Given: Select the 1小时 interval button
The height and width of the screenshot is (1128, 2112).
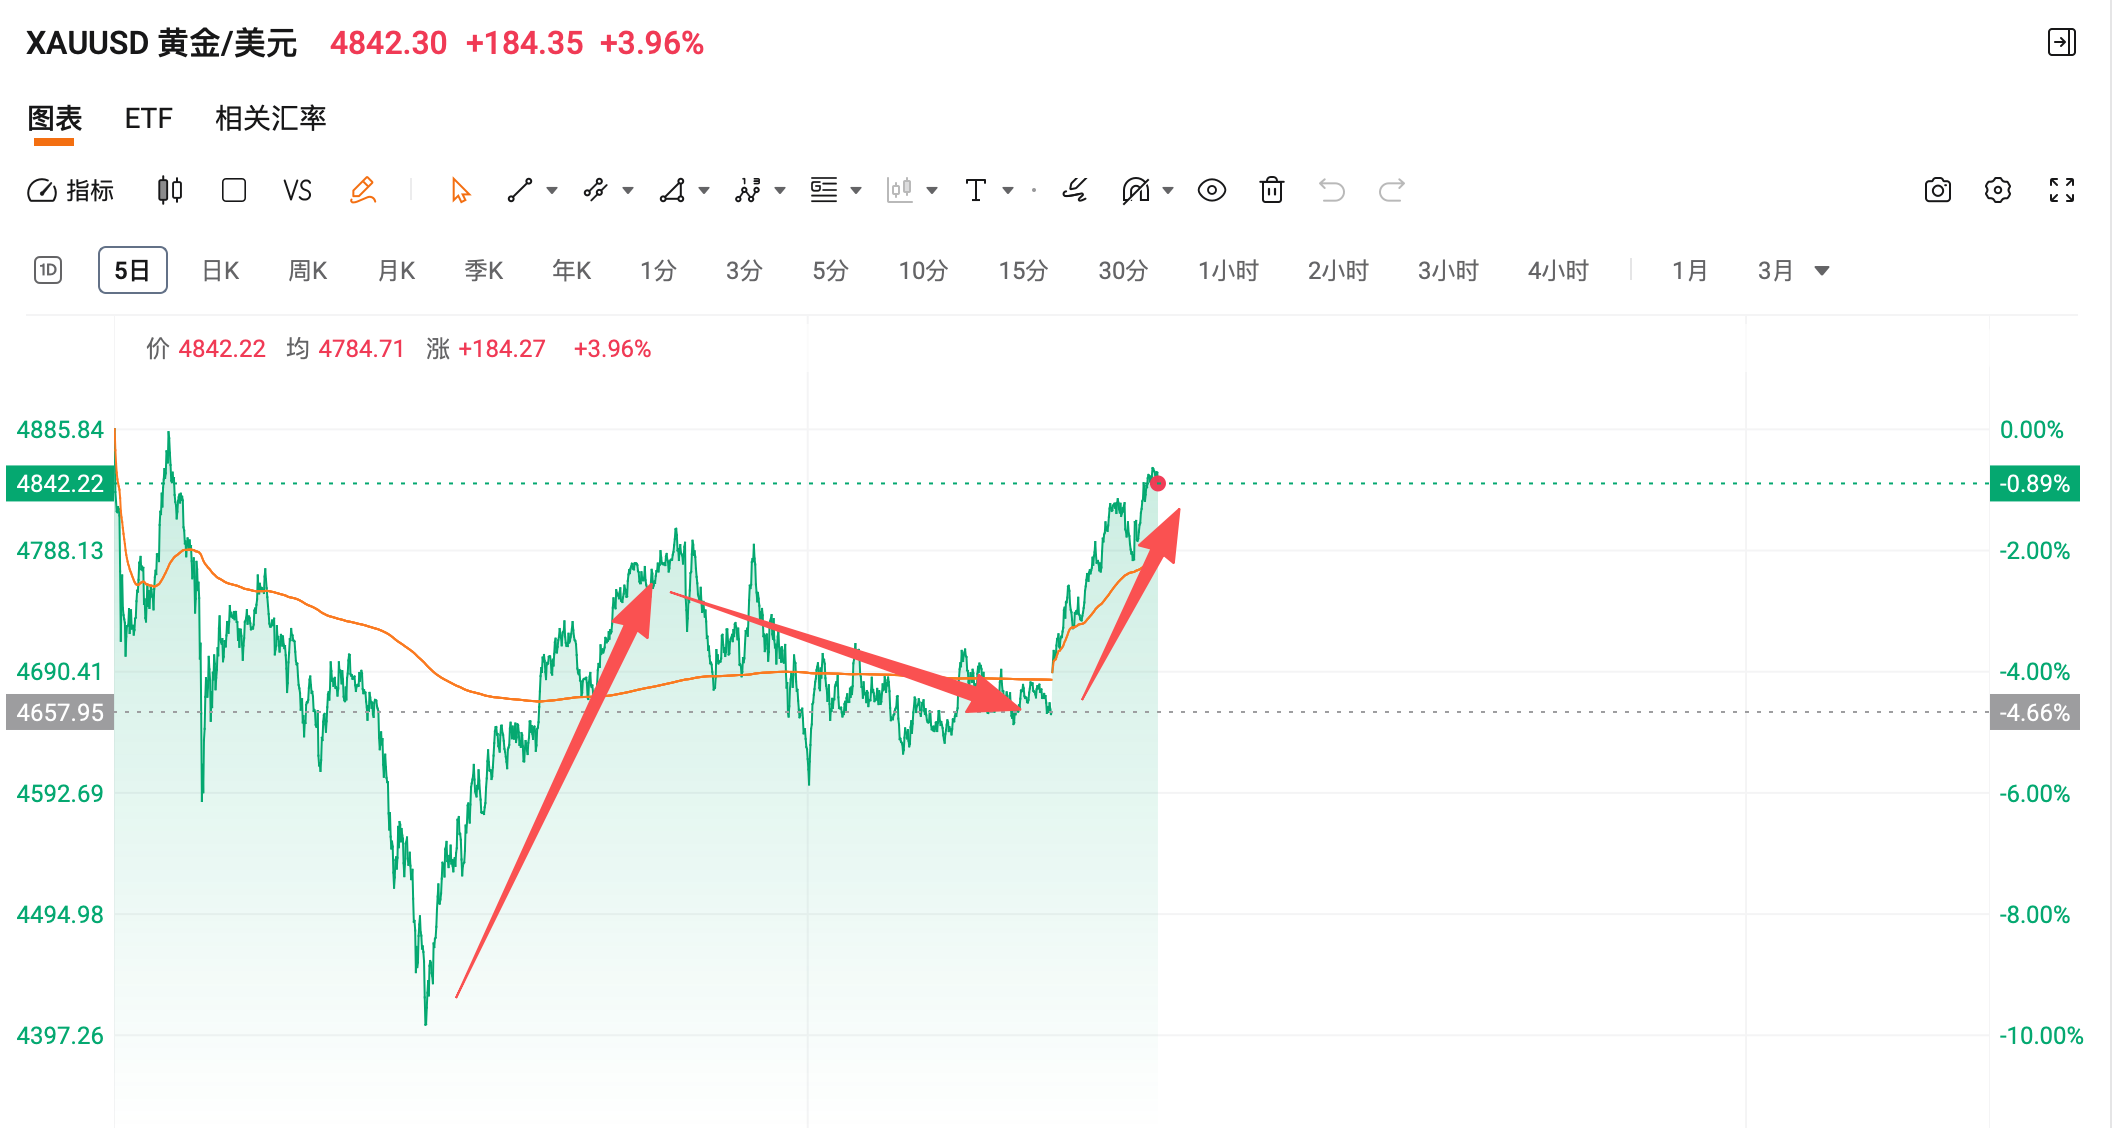Looking at the screenshot, I should 1227,270.
